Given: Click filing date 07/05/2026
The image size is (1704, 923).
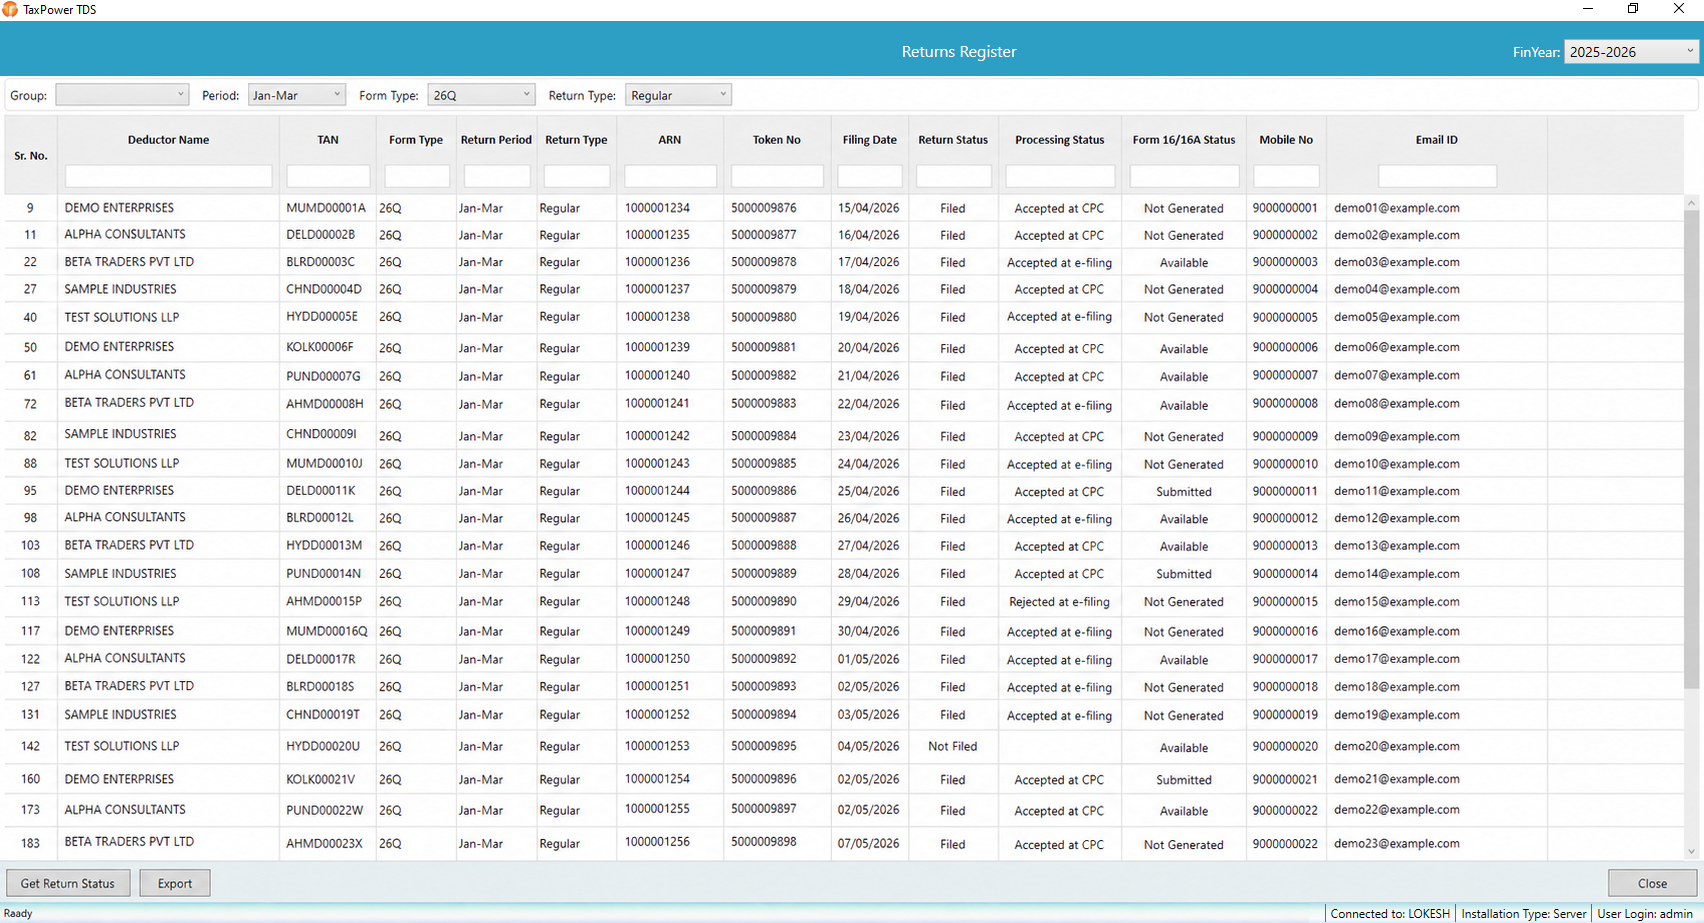Looking at the screenshot, I should point(869,843).
